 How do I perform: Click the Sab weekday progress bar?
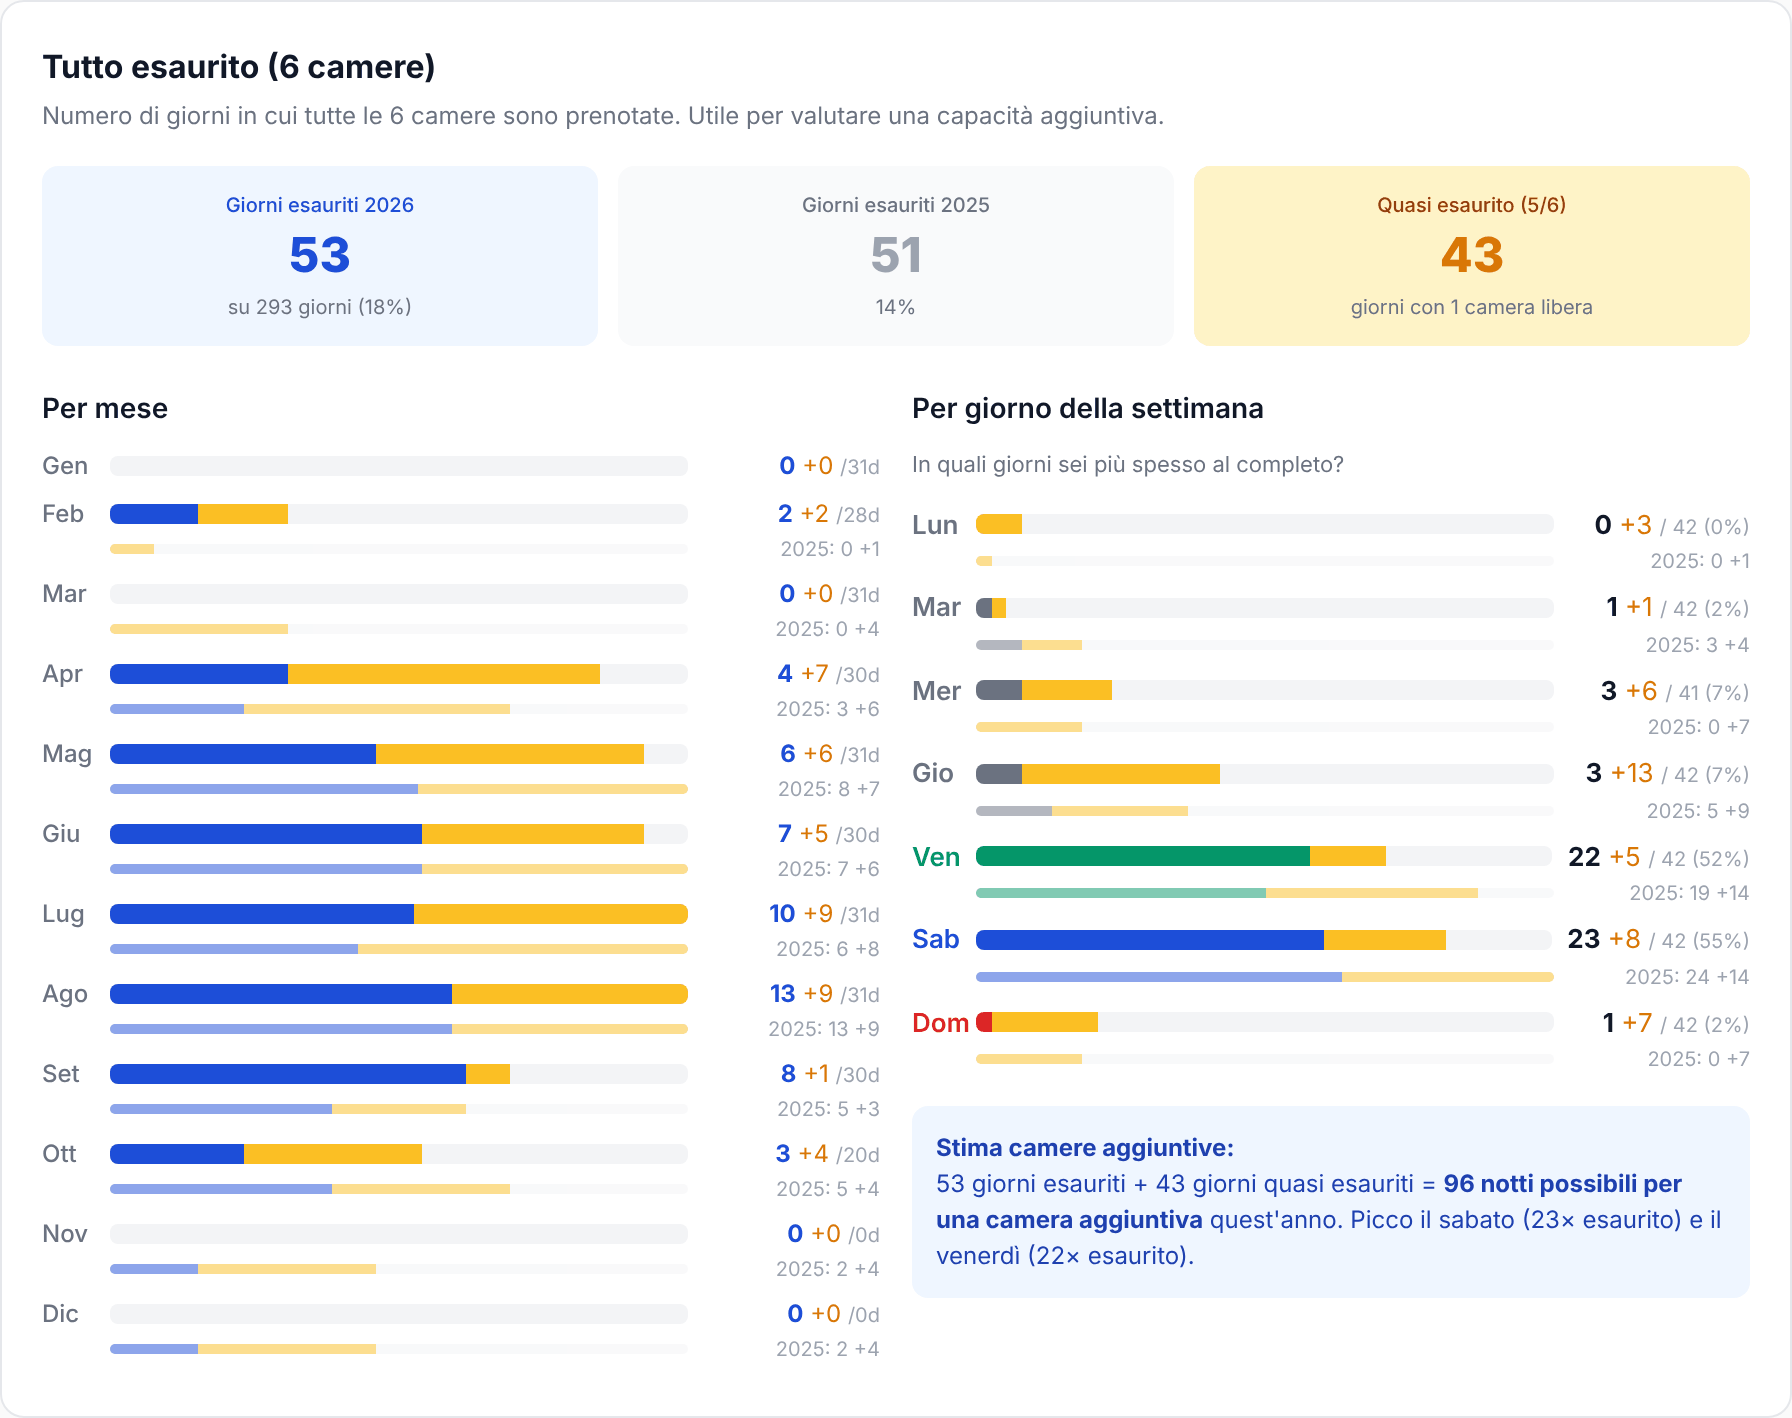click(x=1265, y=940)
